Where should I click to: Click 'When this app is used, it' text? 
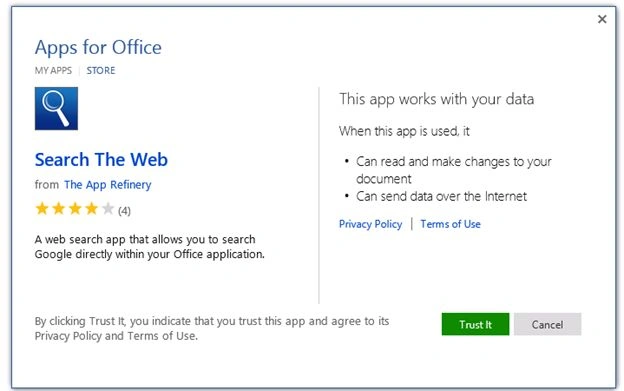pos(404,131)
